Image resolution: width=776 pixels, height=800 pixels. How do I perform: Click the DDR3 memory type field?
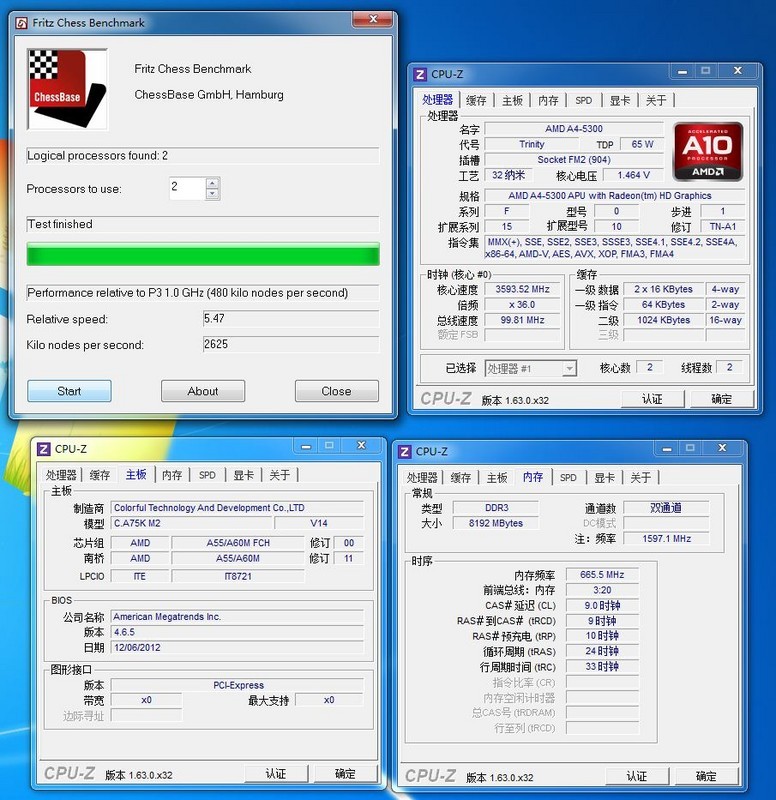tap(496, 508)
